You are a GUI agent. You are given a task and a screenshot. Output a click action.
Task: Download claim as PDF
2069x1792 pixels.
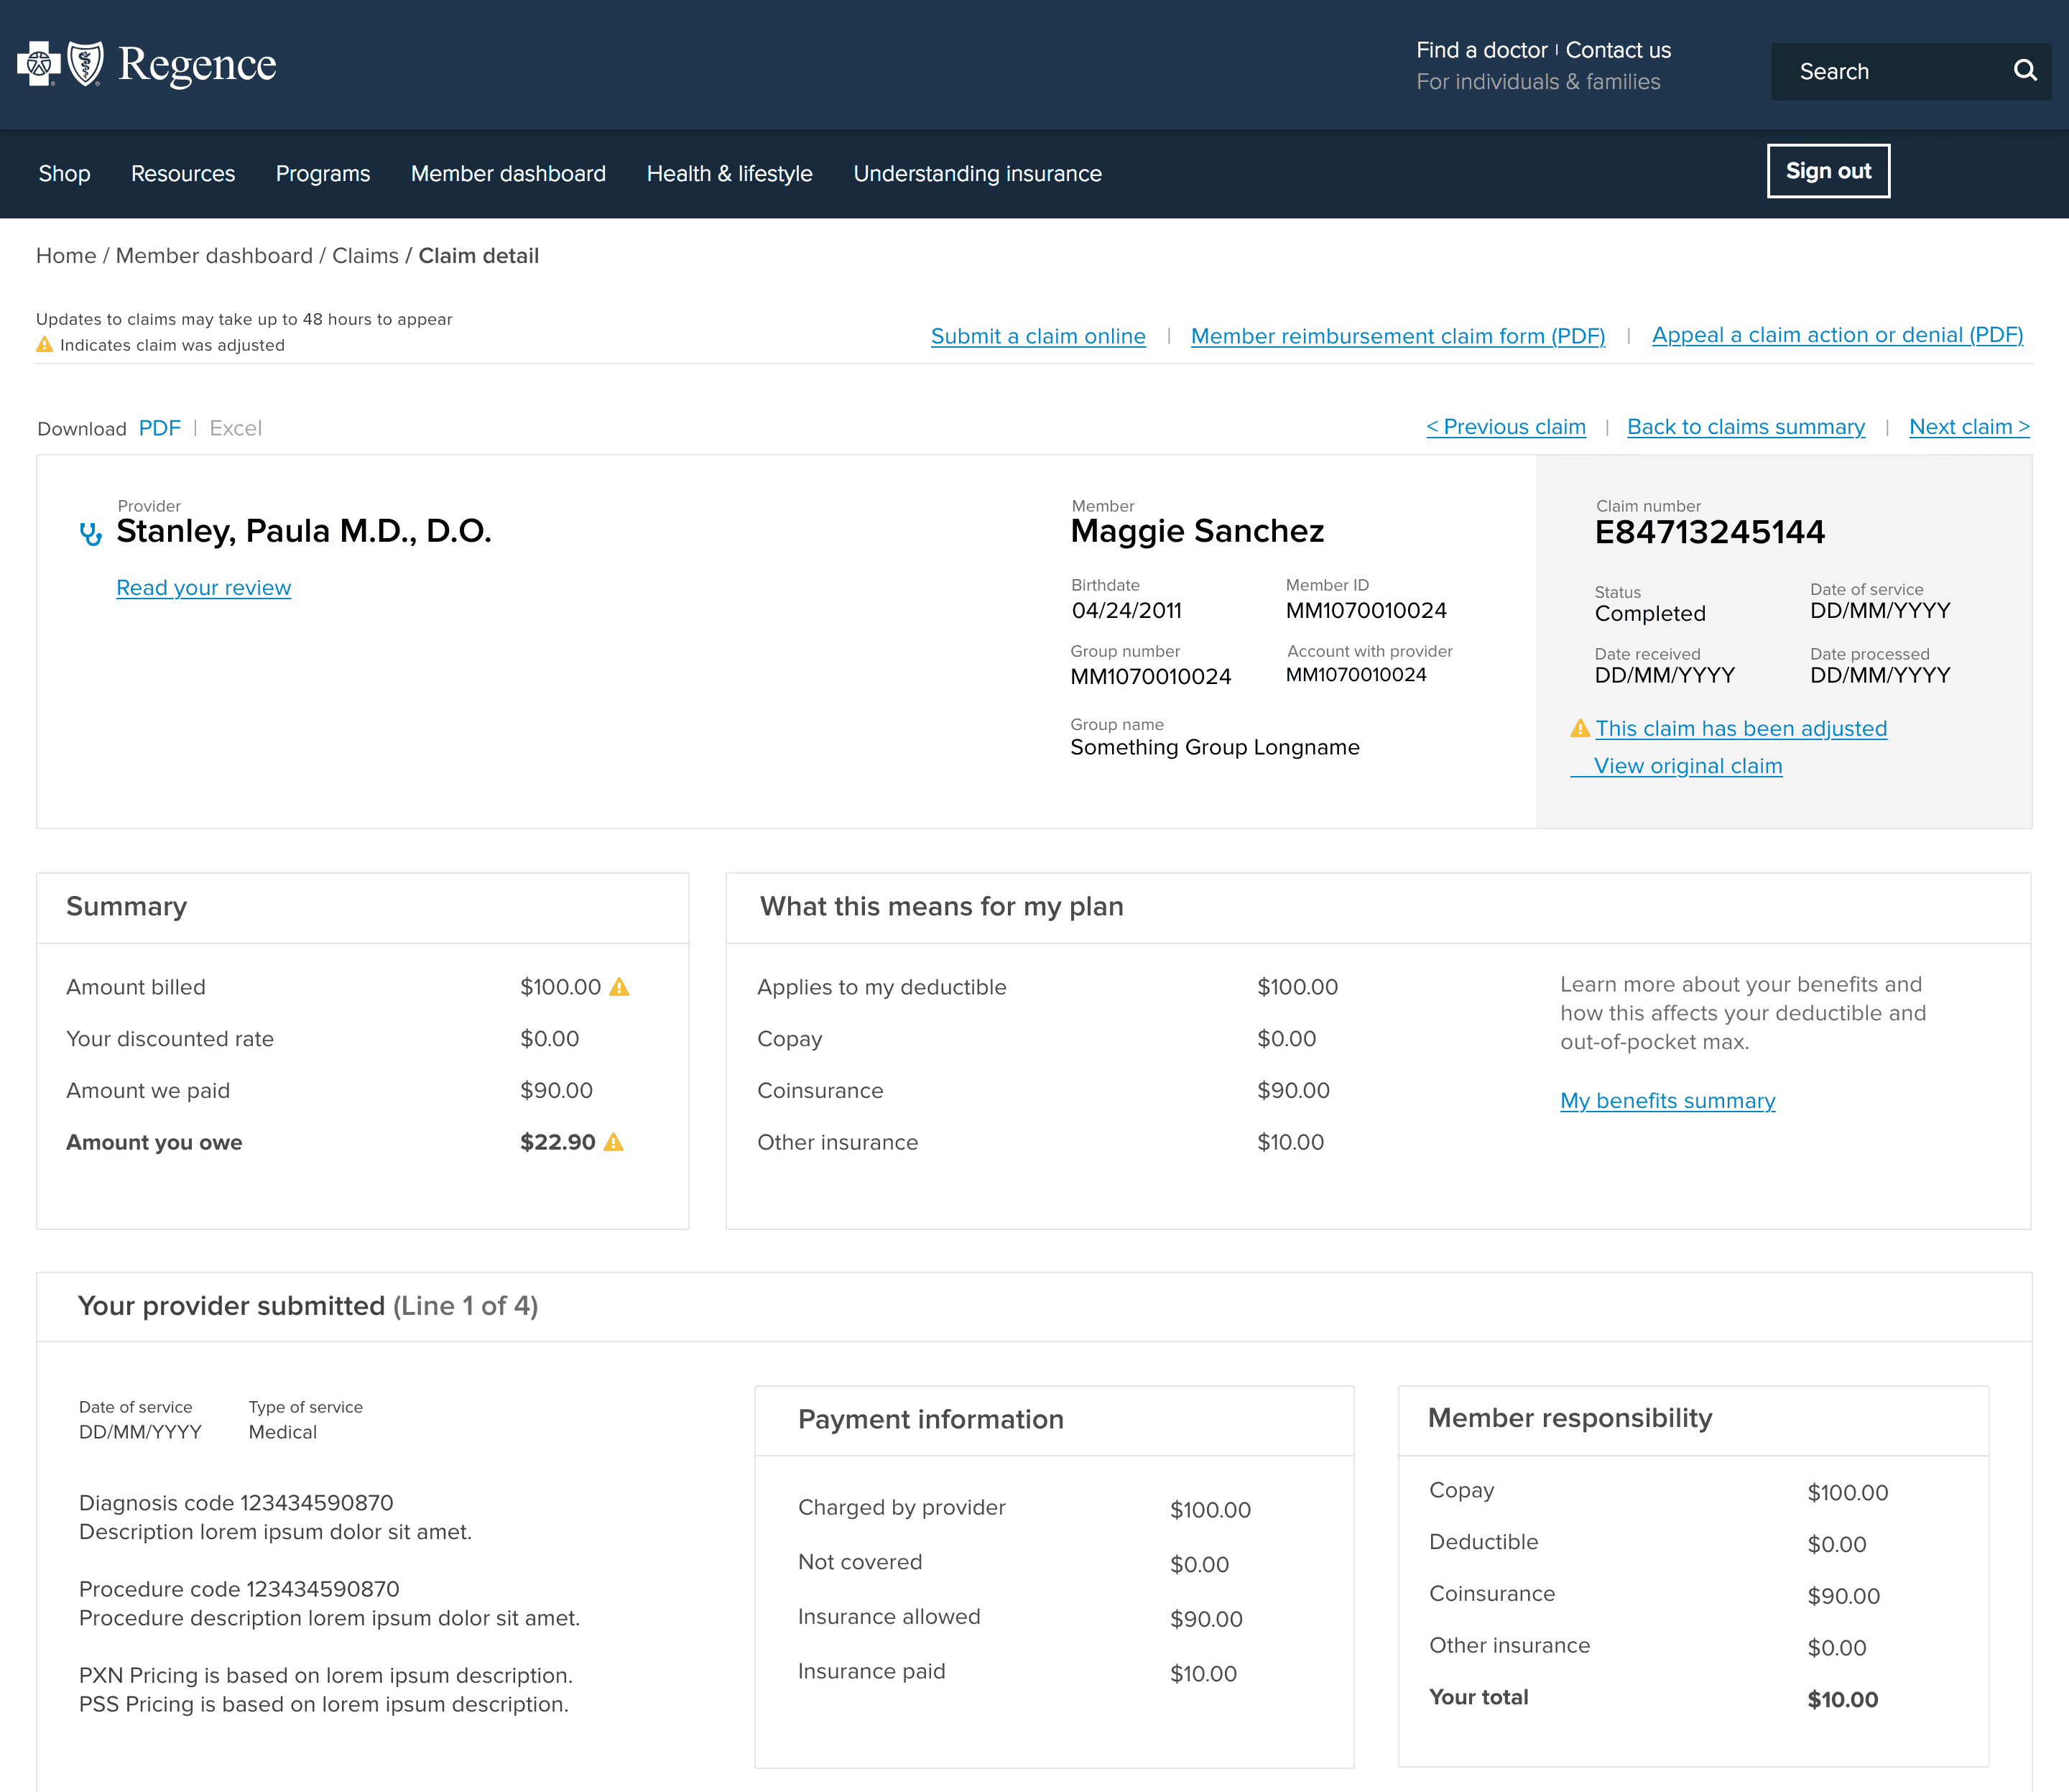click(x=159, y=428)
